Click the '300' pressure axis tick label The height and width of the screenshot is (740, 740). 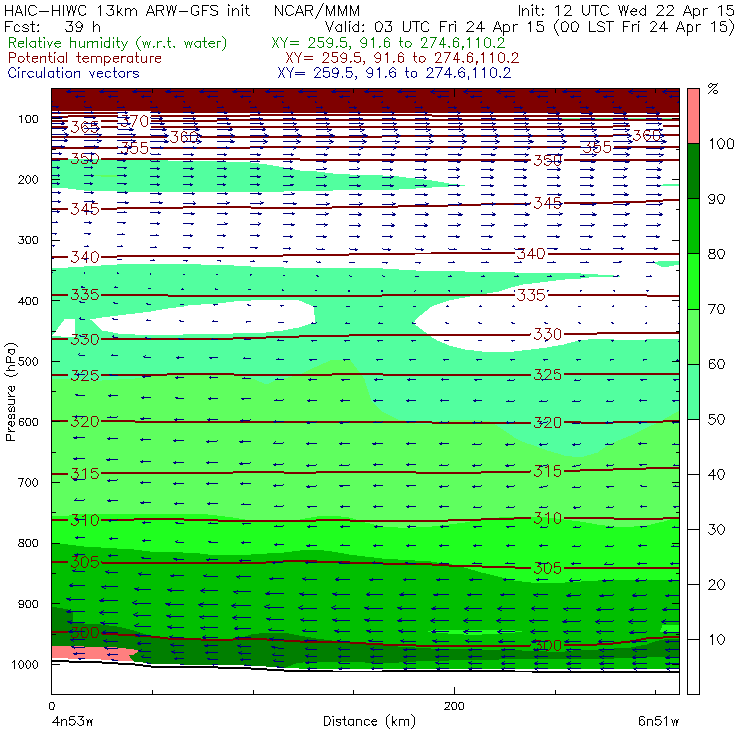pos(28,240)
